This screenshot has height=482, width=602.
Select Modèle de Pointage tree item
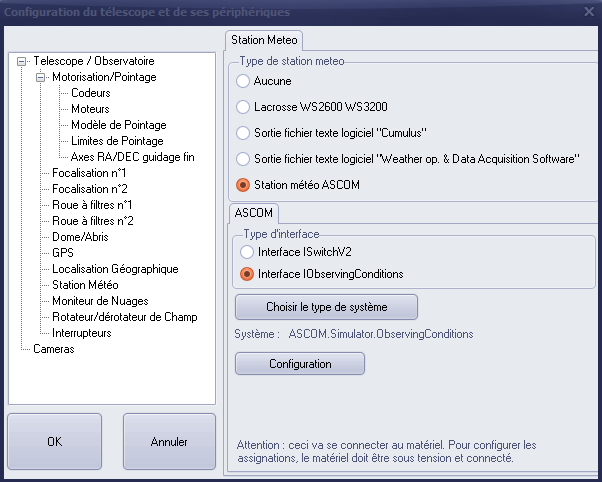[118, 125]
